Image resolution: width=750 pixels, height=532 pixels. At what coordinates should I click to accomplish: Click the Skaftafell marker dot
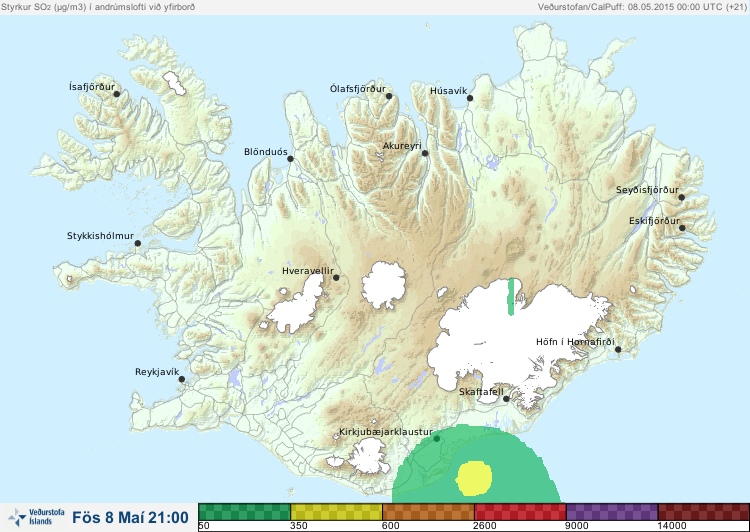point(506,399)
